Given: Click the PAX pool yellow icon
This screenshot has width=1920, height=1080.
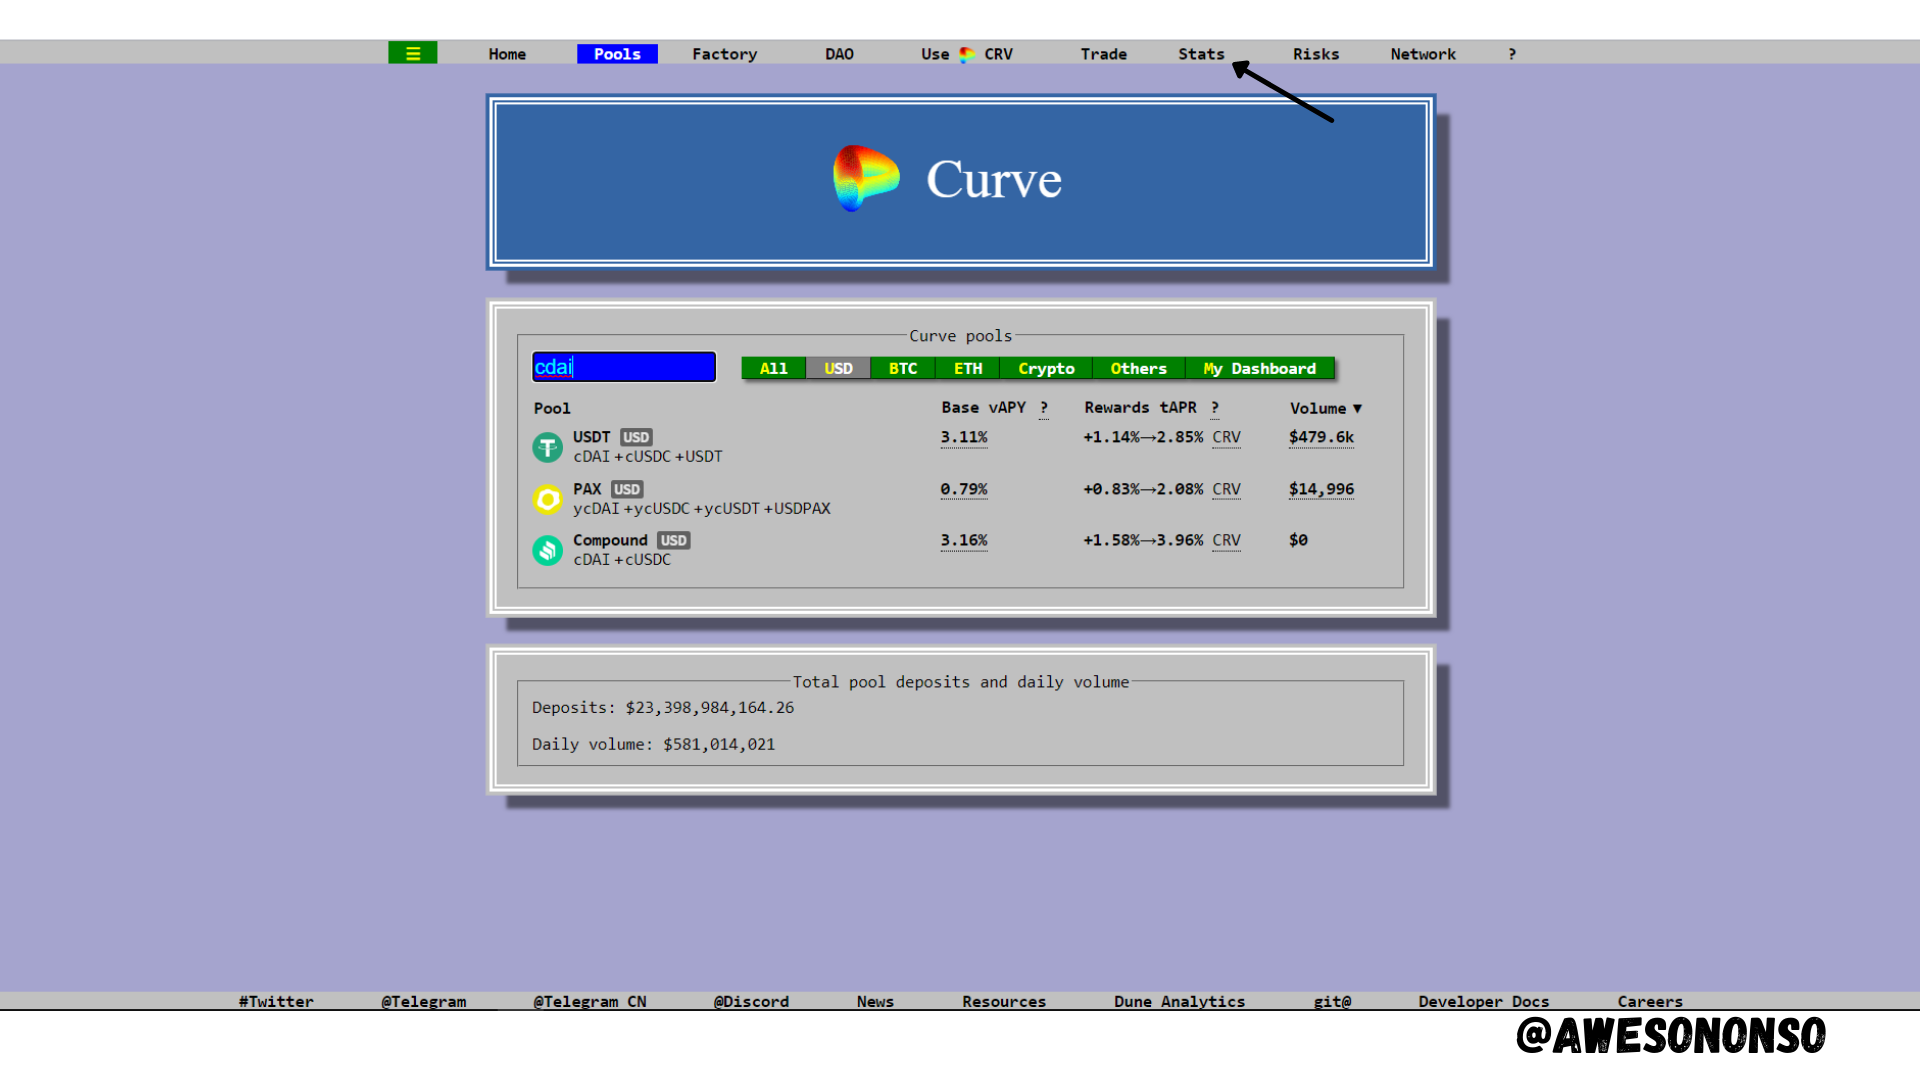Looking at the screenshot, I should [547, 499].
